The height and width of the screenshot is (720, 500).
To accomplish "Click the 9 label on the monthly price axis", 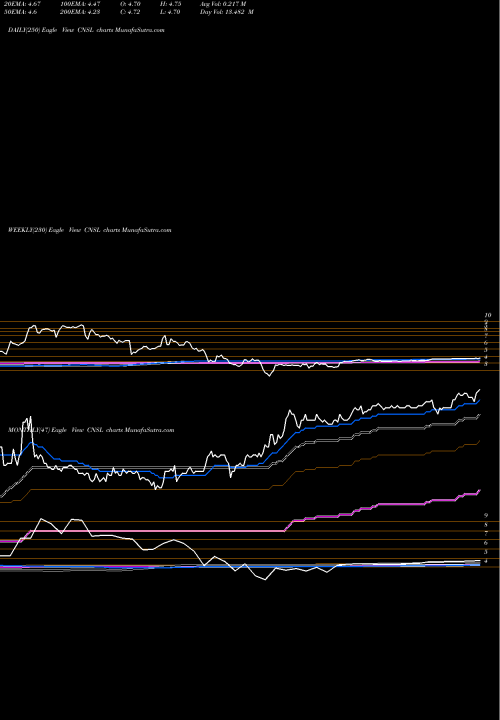I will [486, 516].
